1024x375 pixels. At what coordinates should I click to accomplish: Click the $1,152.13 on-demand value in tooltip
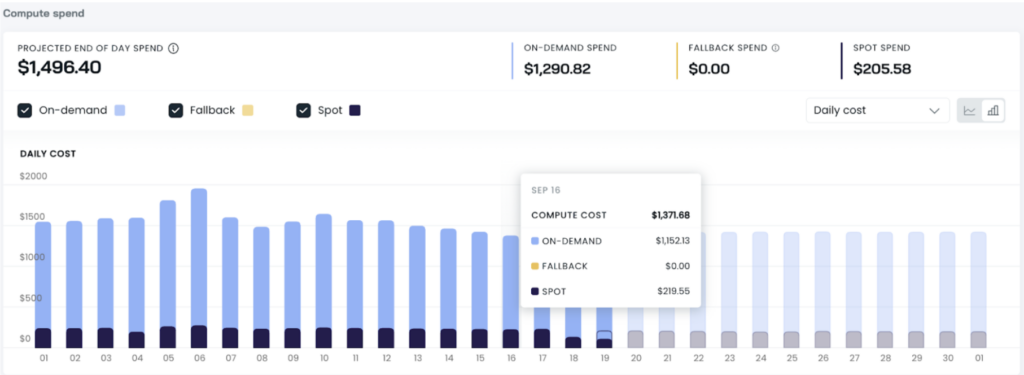click(673, 240)
